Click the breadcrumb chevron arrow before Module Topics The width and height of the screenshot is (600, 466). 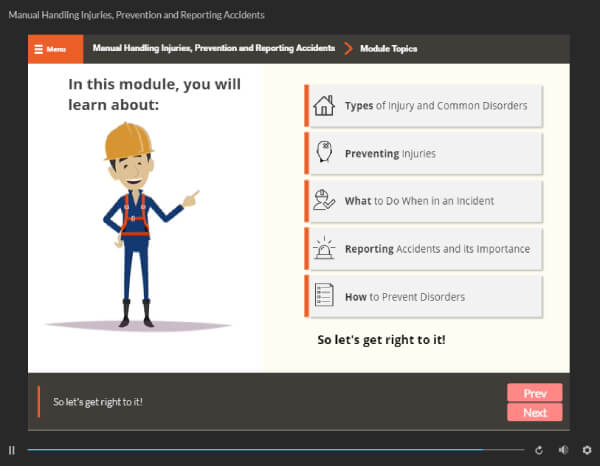tap(348, 49)
